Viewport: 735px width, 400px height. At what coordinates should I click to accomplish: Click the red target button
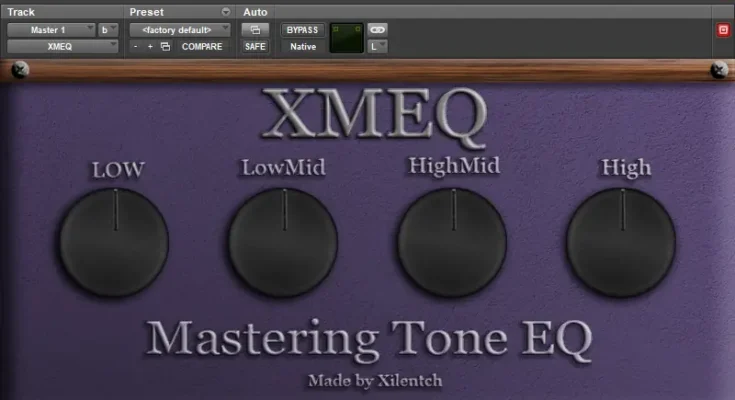tap(723, 30)
